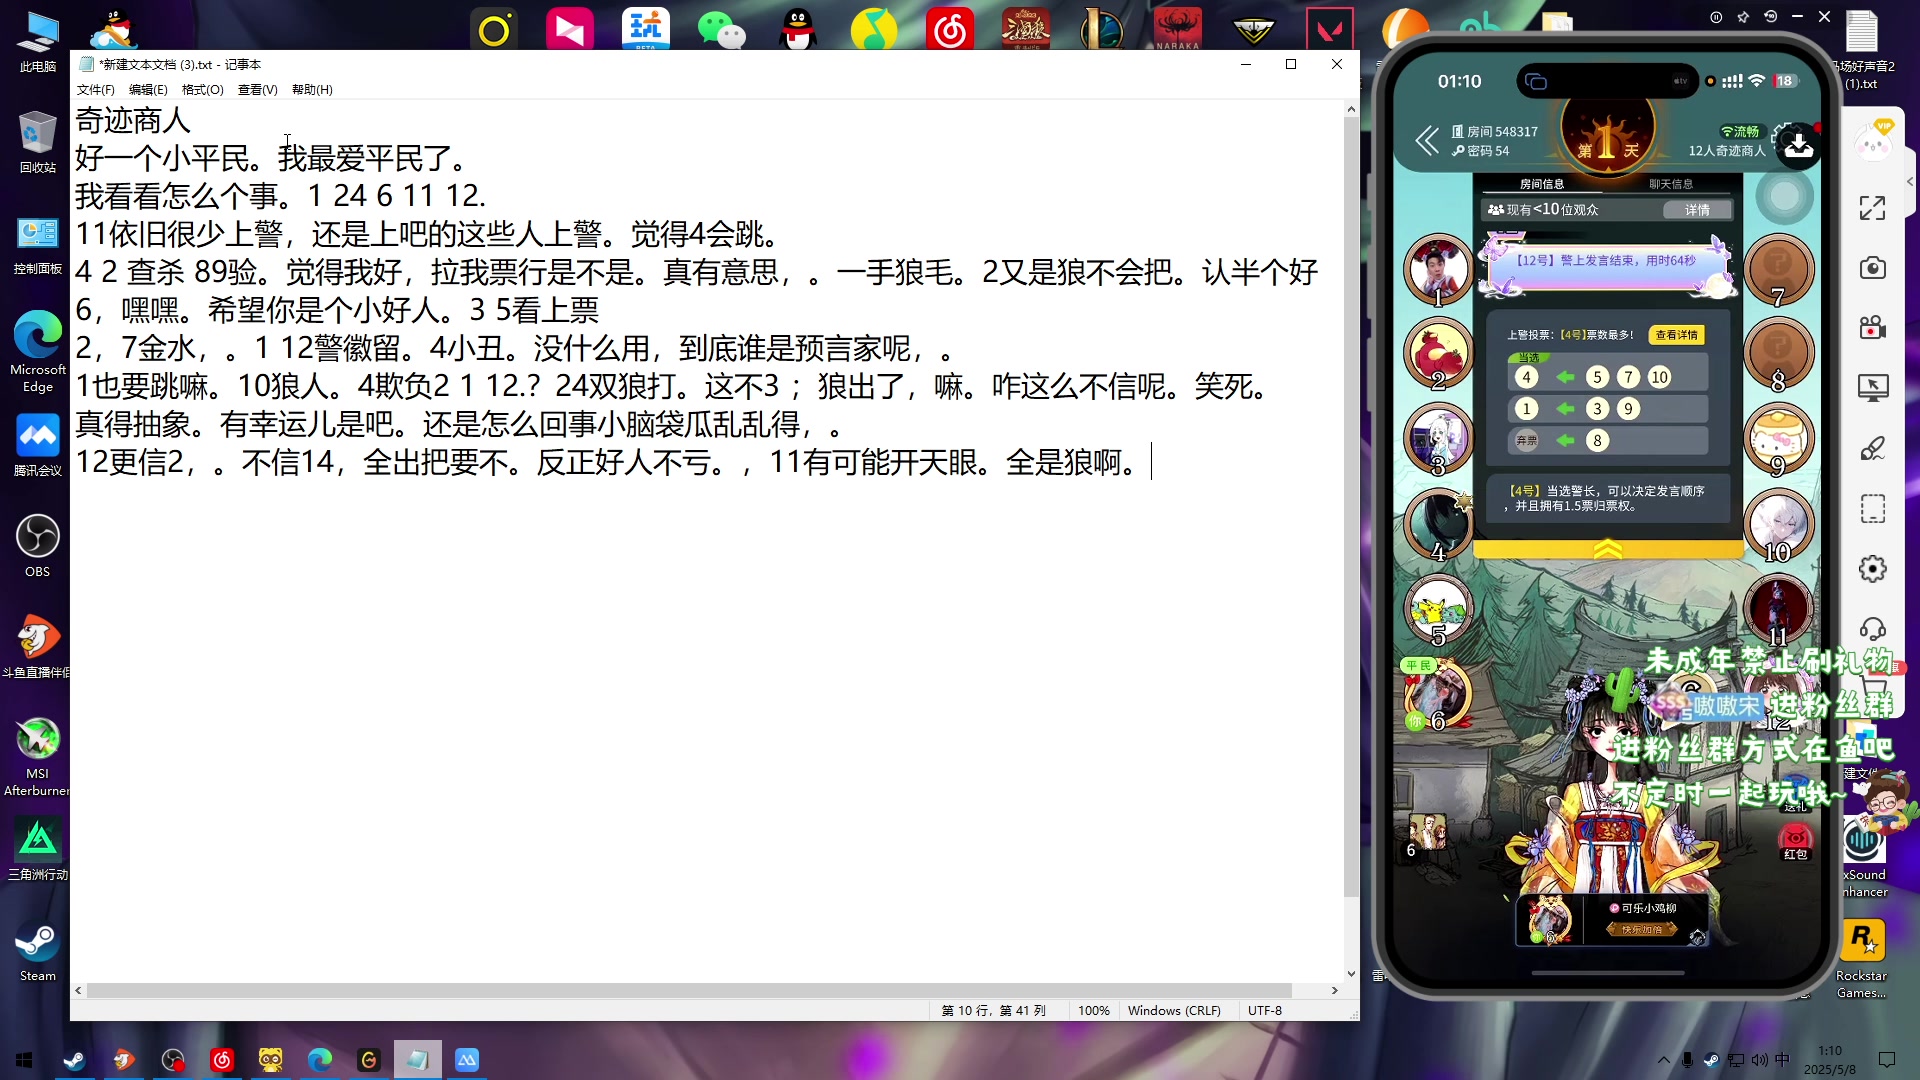Viewport: 1920px width, 1080px height.
Task: Click the pin icon on the mirror window title
Action: 1743,17
